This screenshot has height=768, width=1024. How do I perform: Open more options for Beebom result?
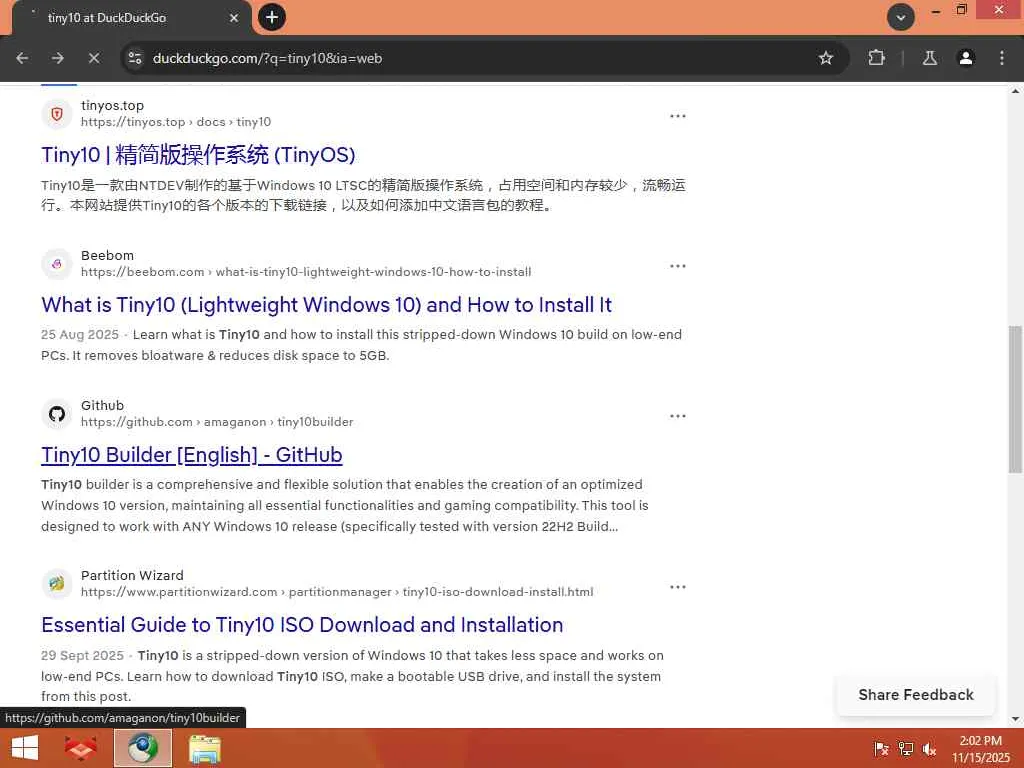pyautogui.click(x=678, y=266)
